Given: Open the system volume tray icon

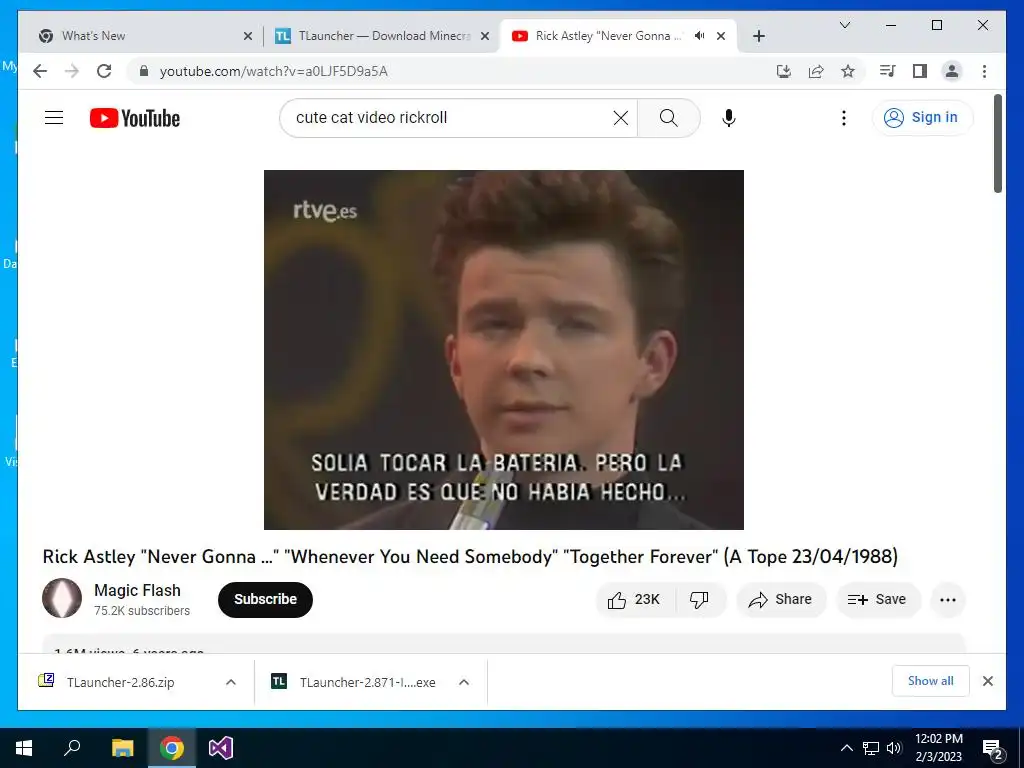Looking at the screenshot, I should click(894, 748).
